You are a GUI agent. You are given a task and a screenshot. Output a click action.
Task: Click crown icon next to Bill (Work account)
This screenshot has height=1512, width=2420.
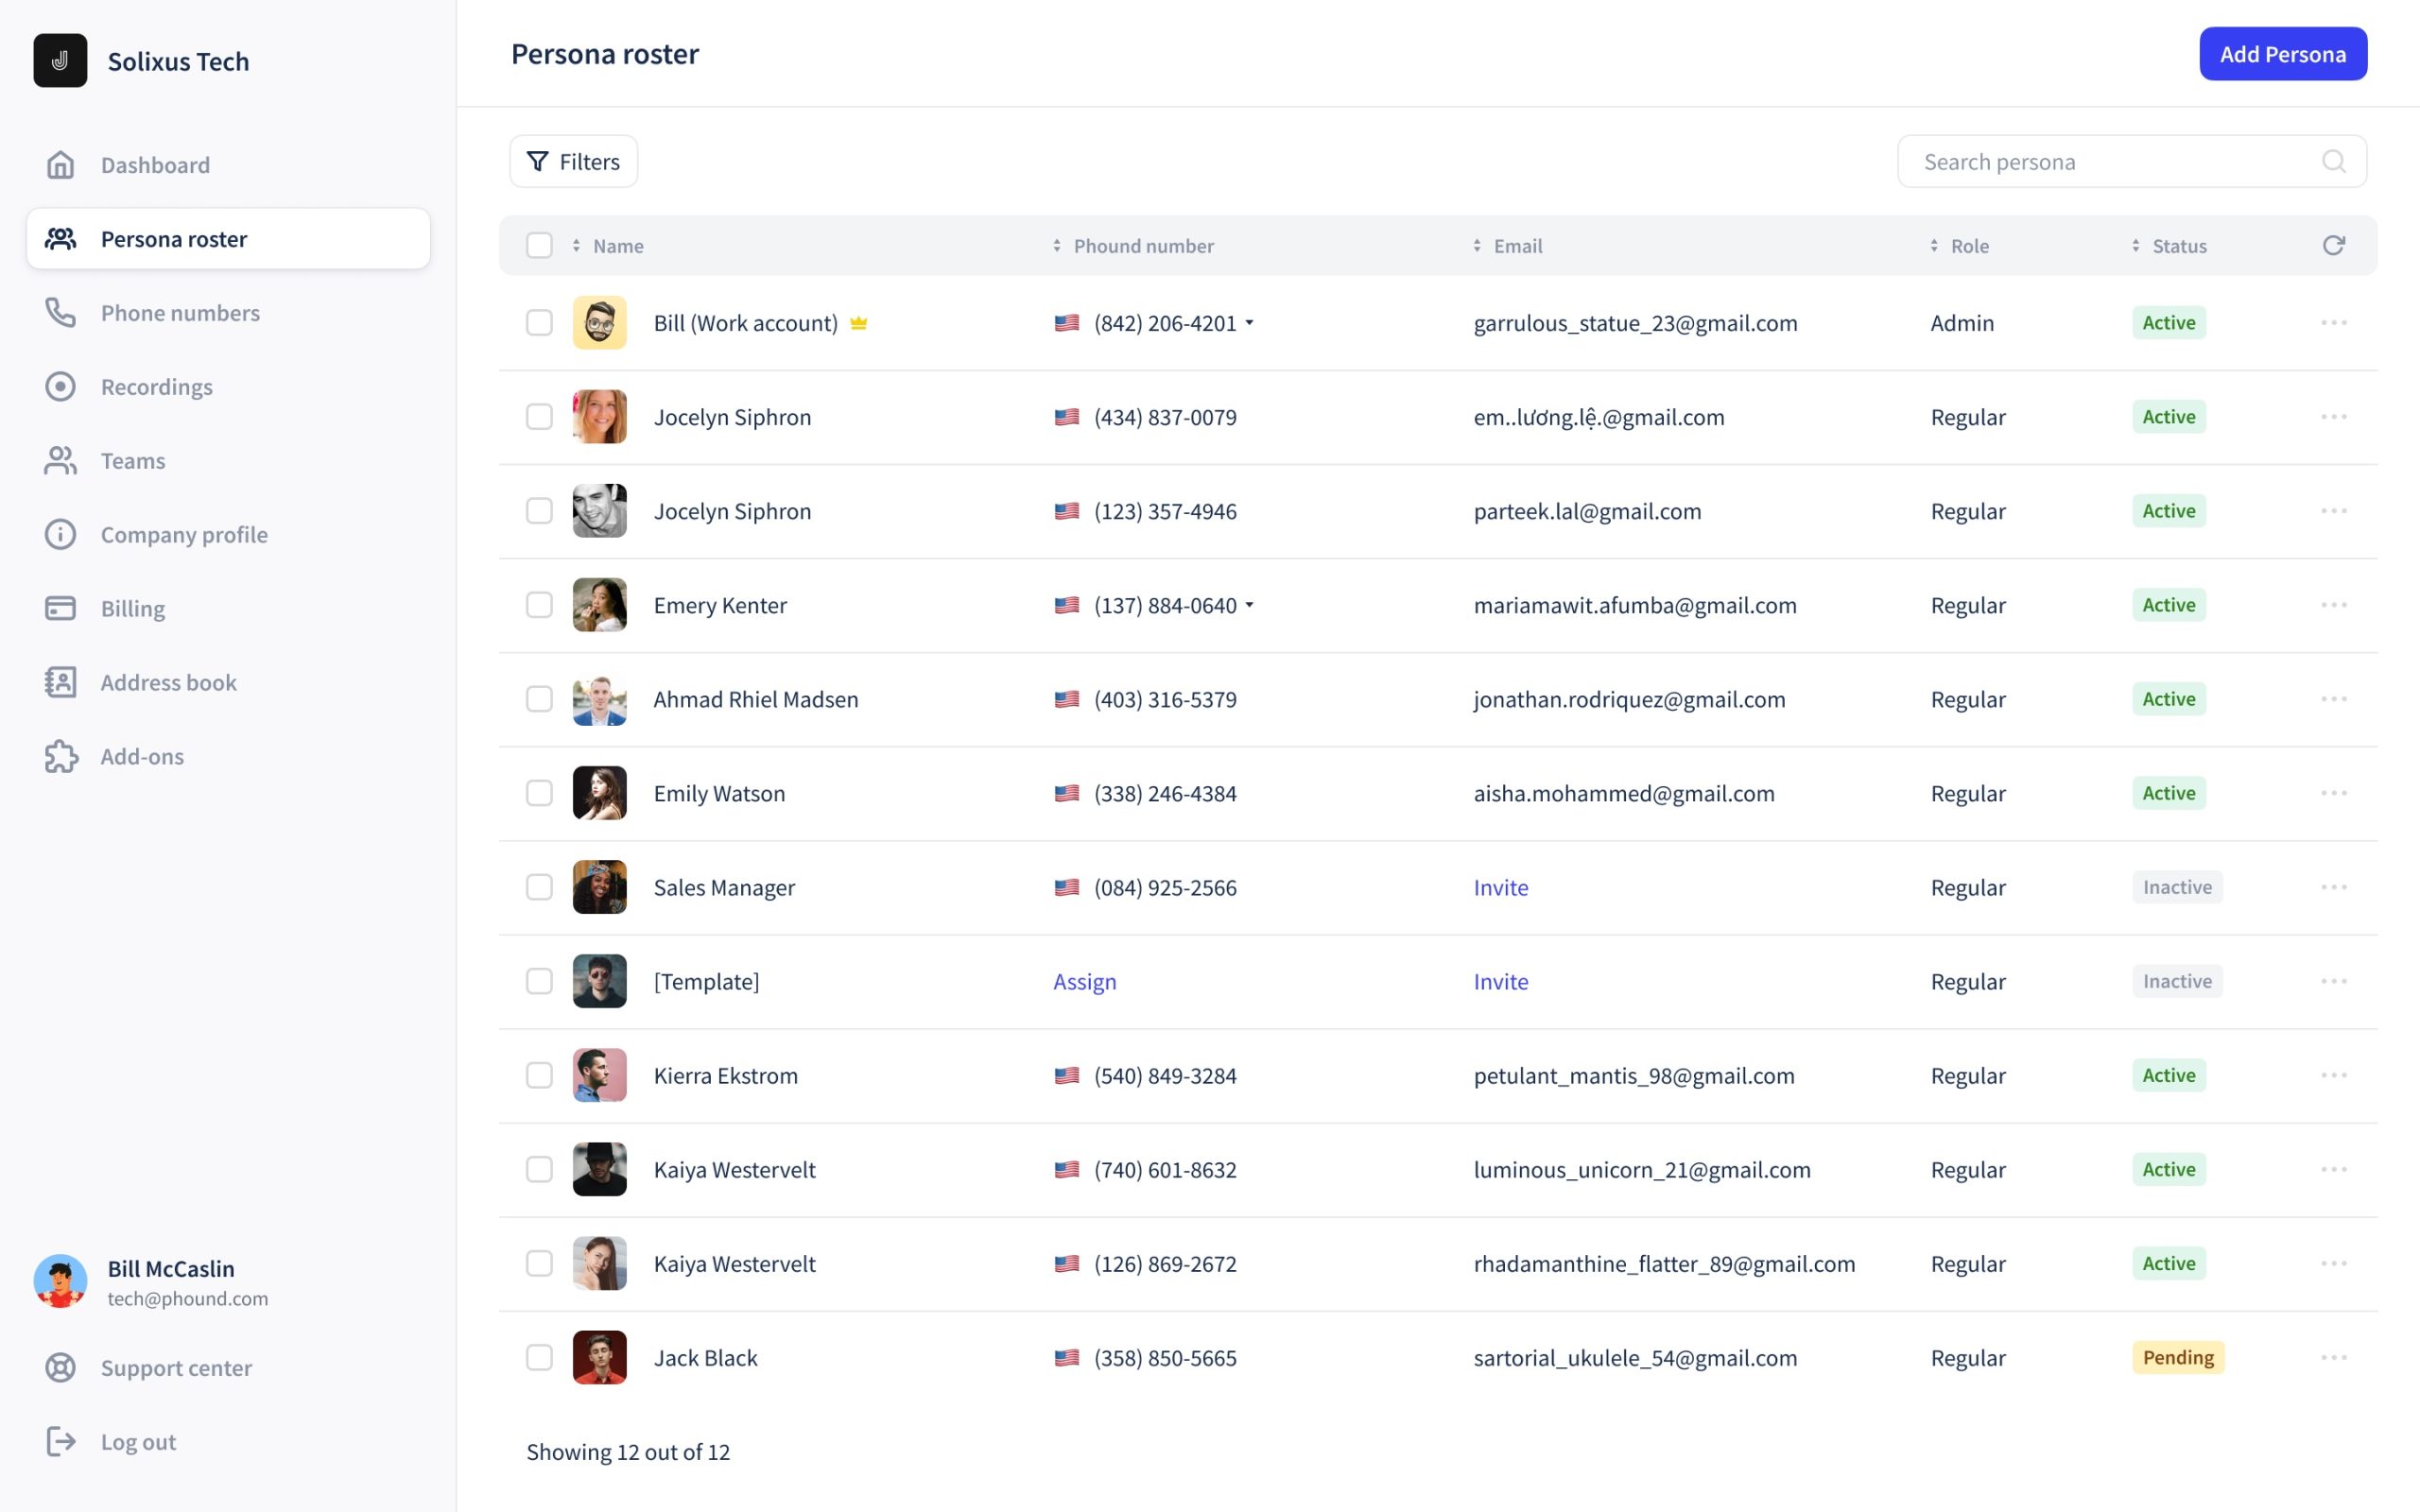coord(858,323)
